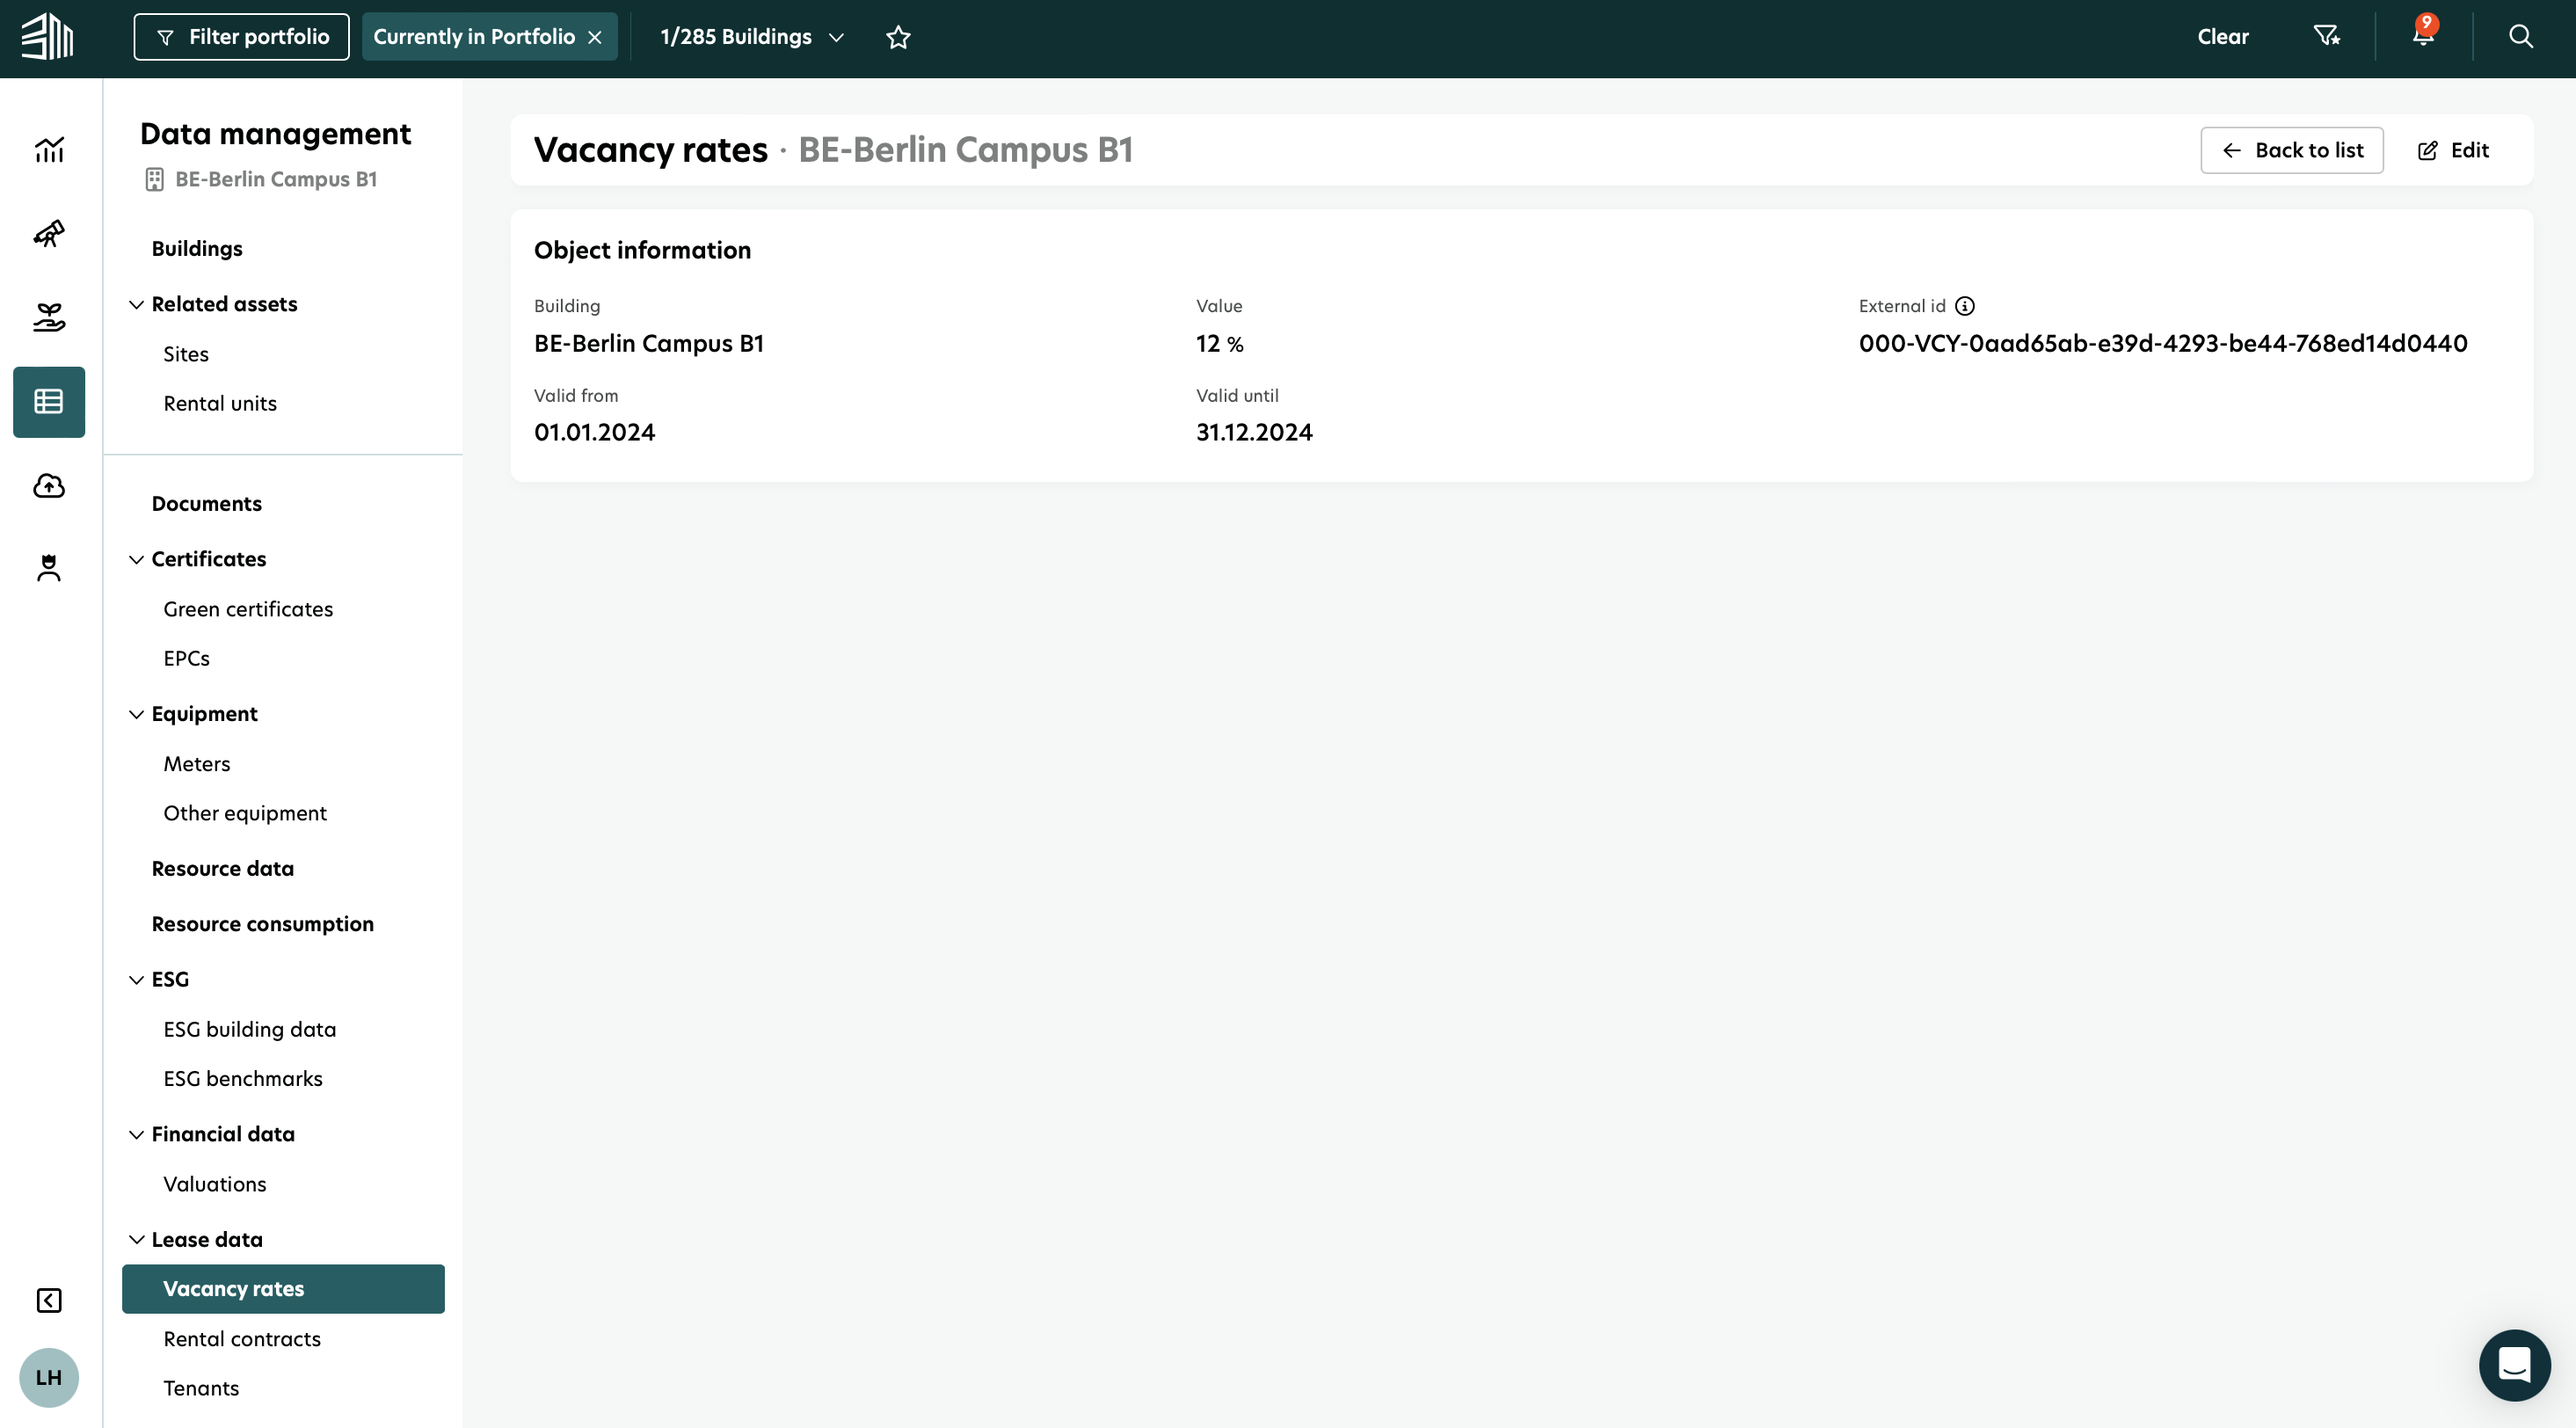Open the search magnifier icon
This screenshot has height=1428, width=2576.
pyautogui.click(x=2520, y=37)
